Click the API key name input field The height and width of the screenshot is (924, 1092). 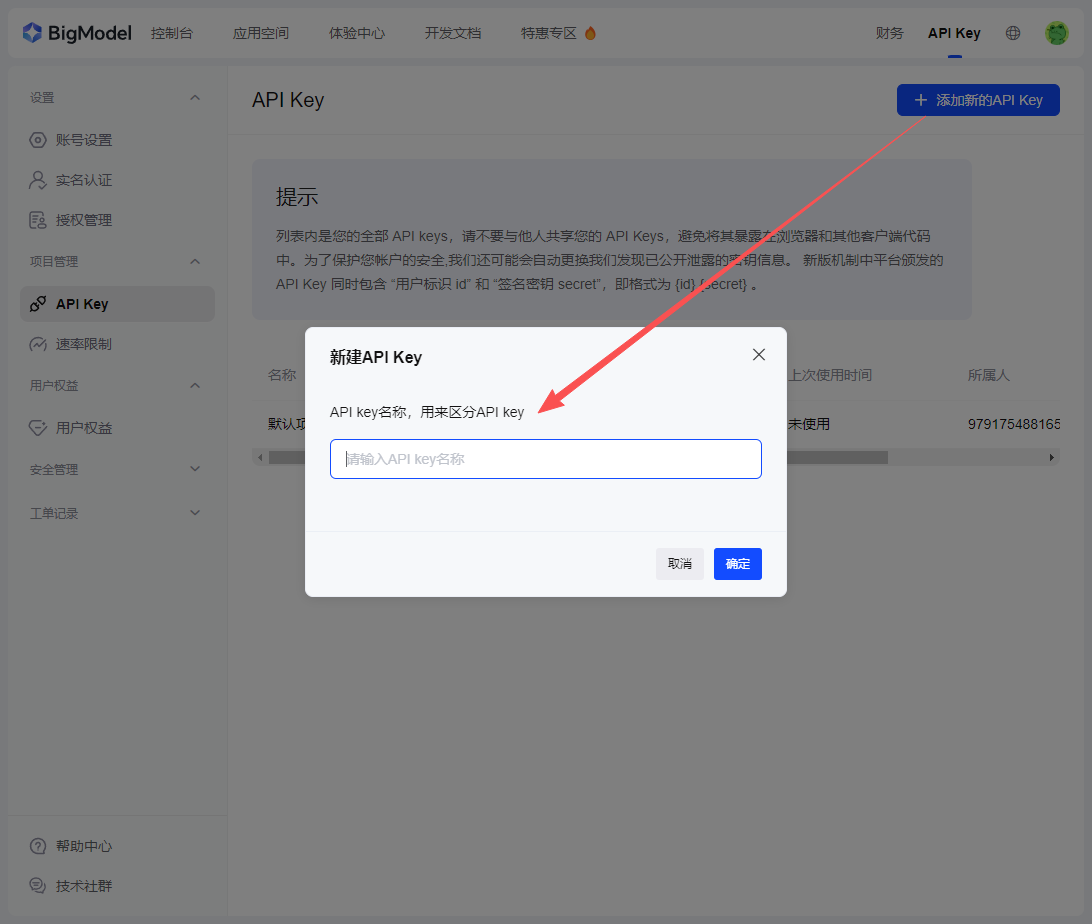[546, 459]
